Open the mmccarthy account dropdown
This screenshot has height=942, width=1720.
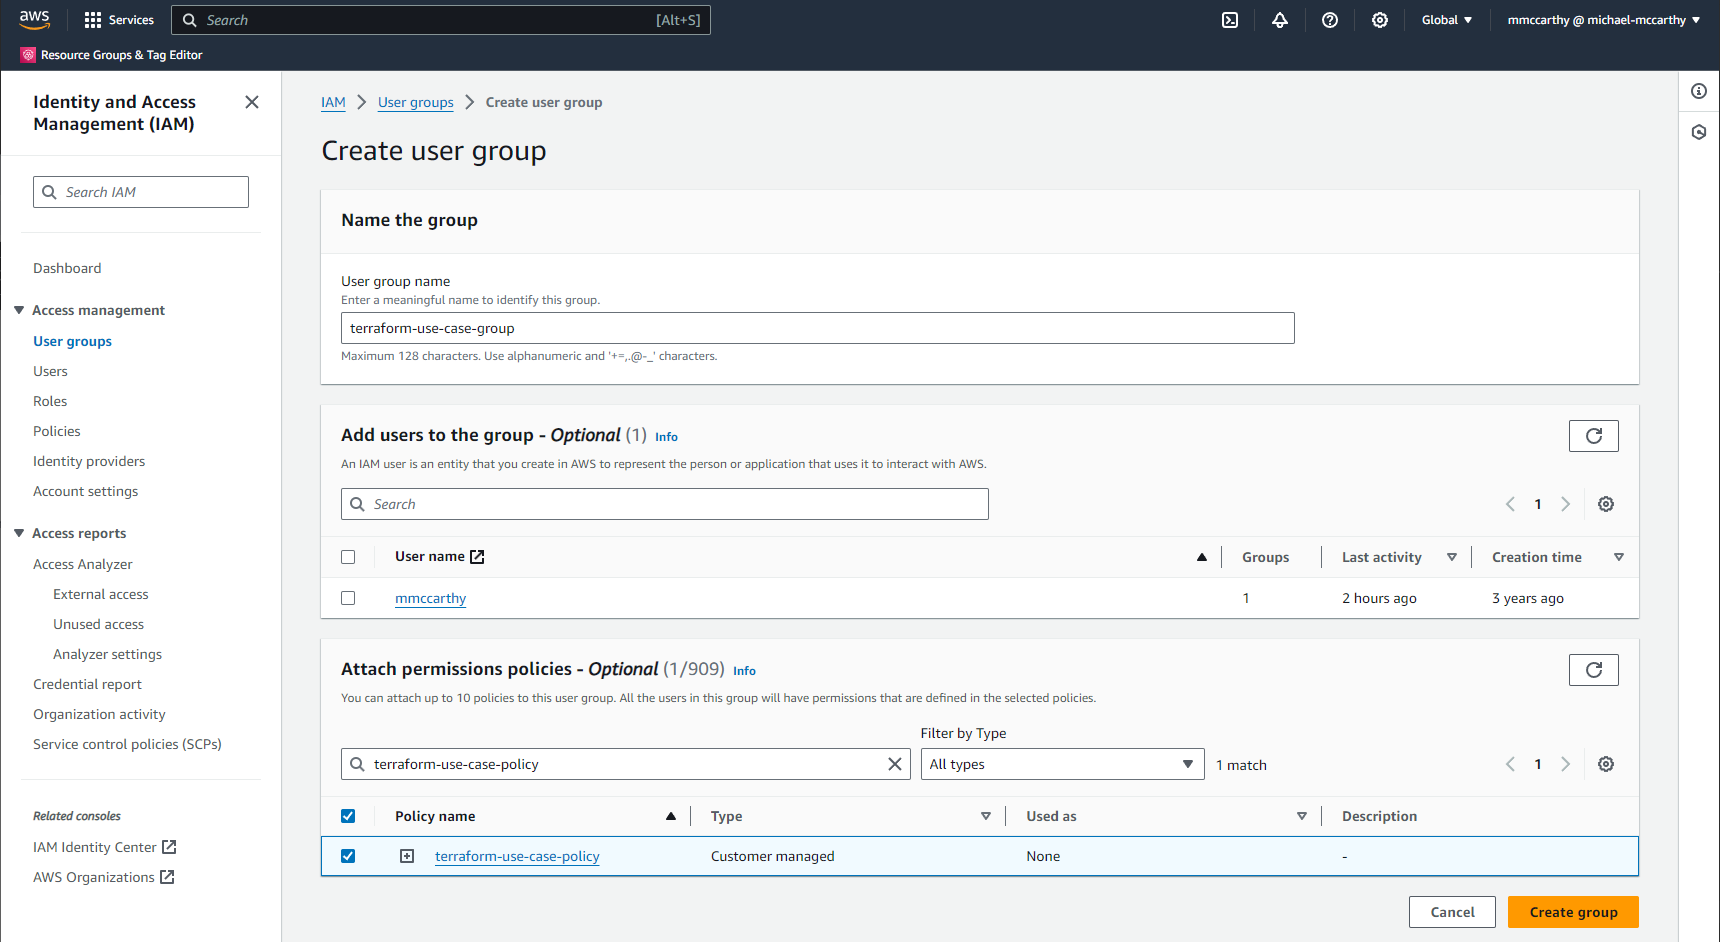pos(1604,20)
